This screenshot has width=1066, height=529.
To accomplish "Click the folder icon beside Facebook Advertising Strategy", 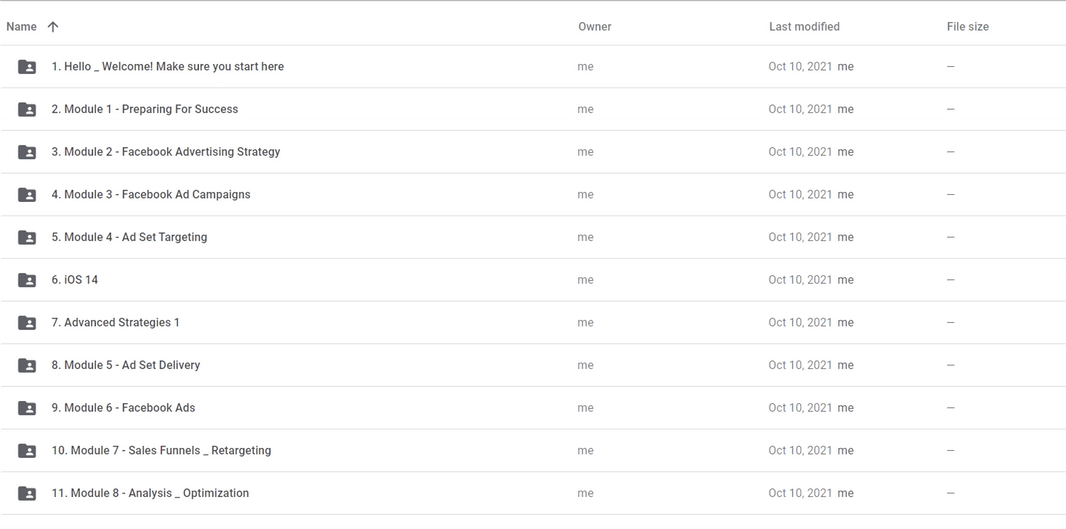I will (x=27, y=152).
